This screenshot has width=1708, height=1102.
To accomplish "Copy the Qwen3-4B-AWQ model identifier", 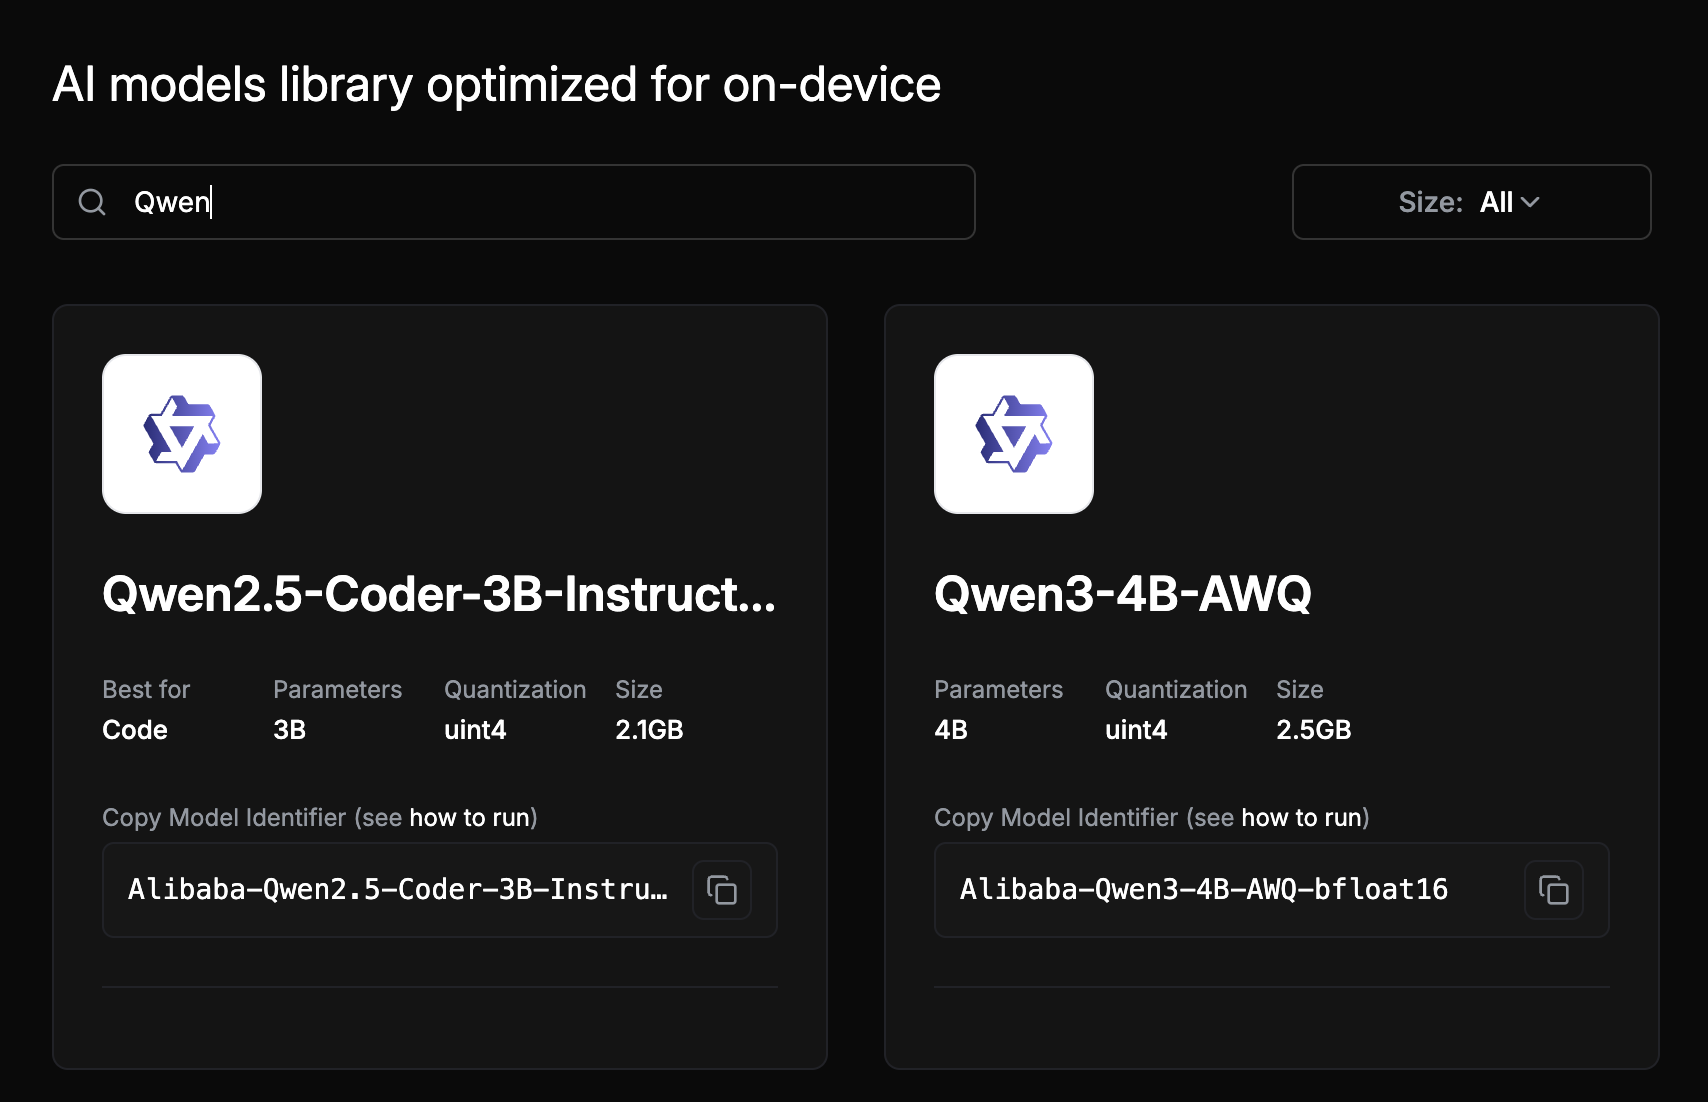I will pos(1554,890).
